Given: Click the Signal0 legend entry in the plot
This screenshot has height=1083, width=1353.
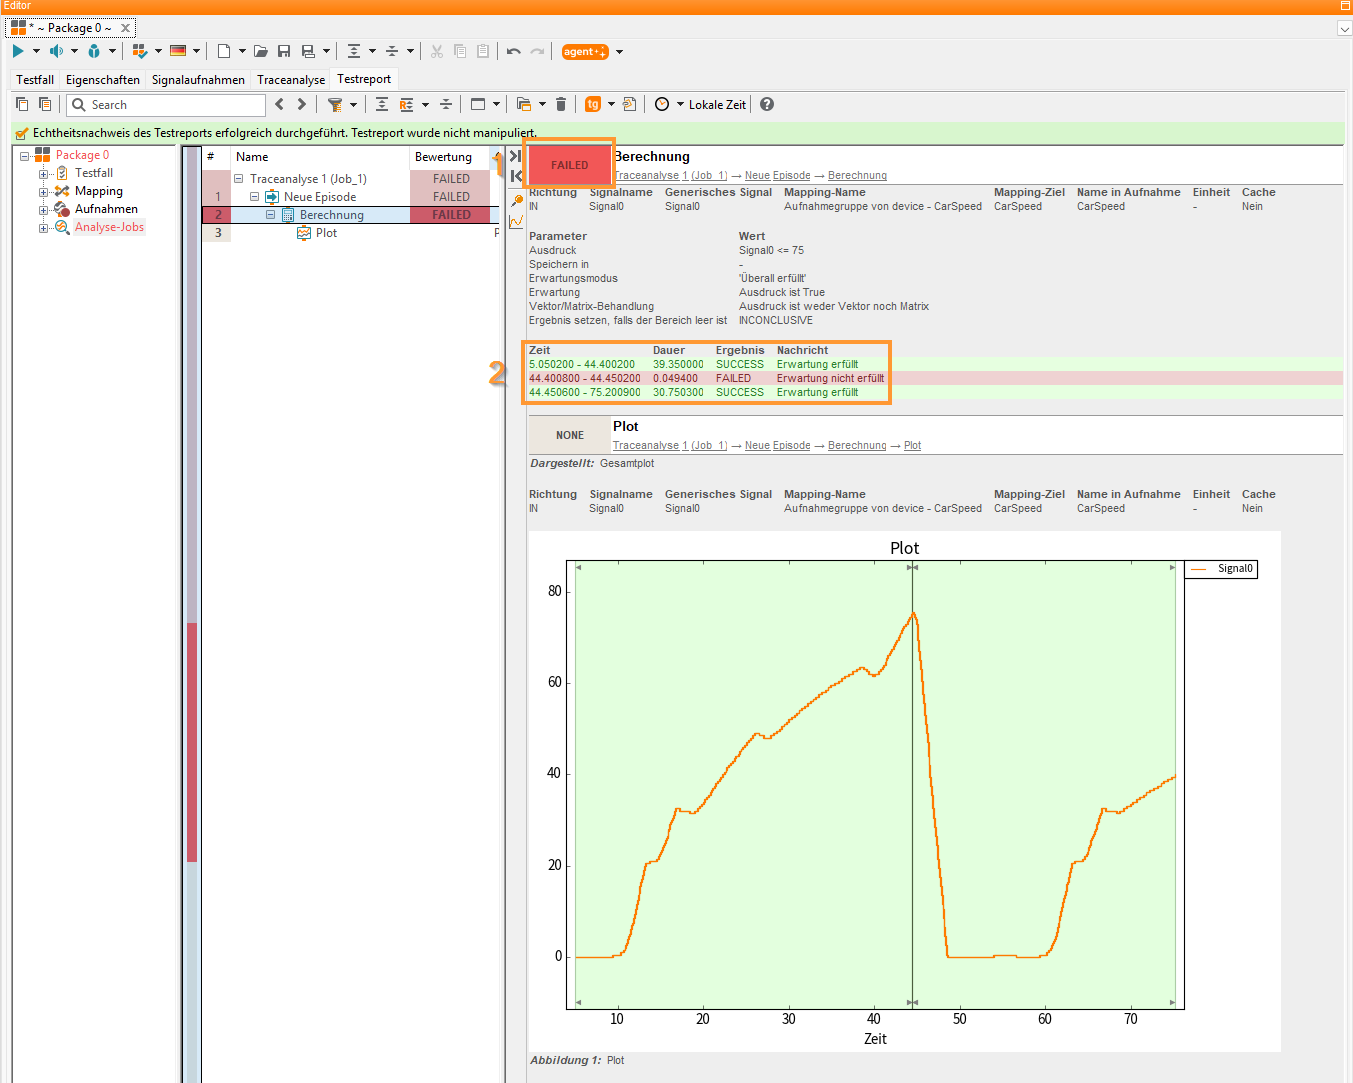Looking at the screenshot, I should click(1221, 569).
